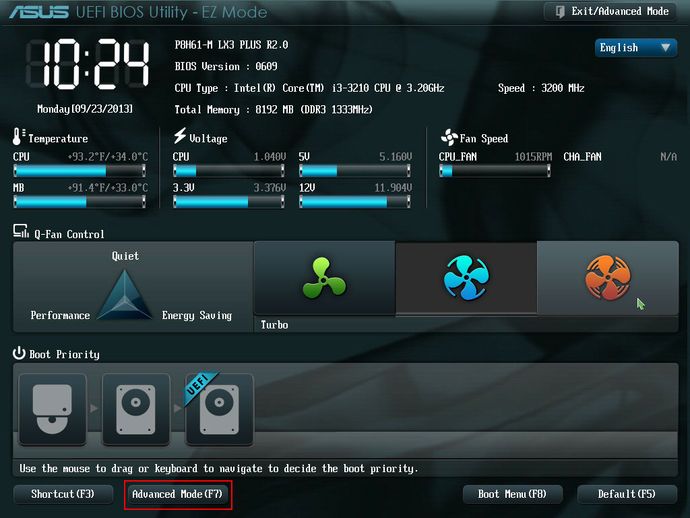Screen dimensions: 690x518
Task: Click the 10:24 system clock
Action: (88, 65)
